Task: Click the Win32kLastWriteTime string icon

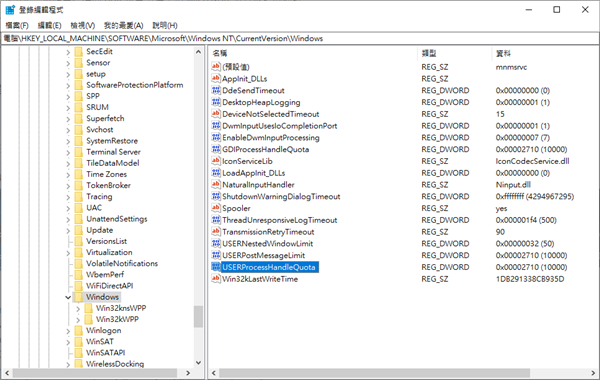Action: [216, 279]
